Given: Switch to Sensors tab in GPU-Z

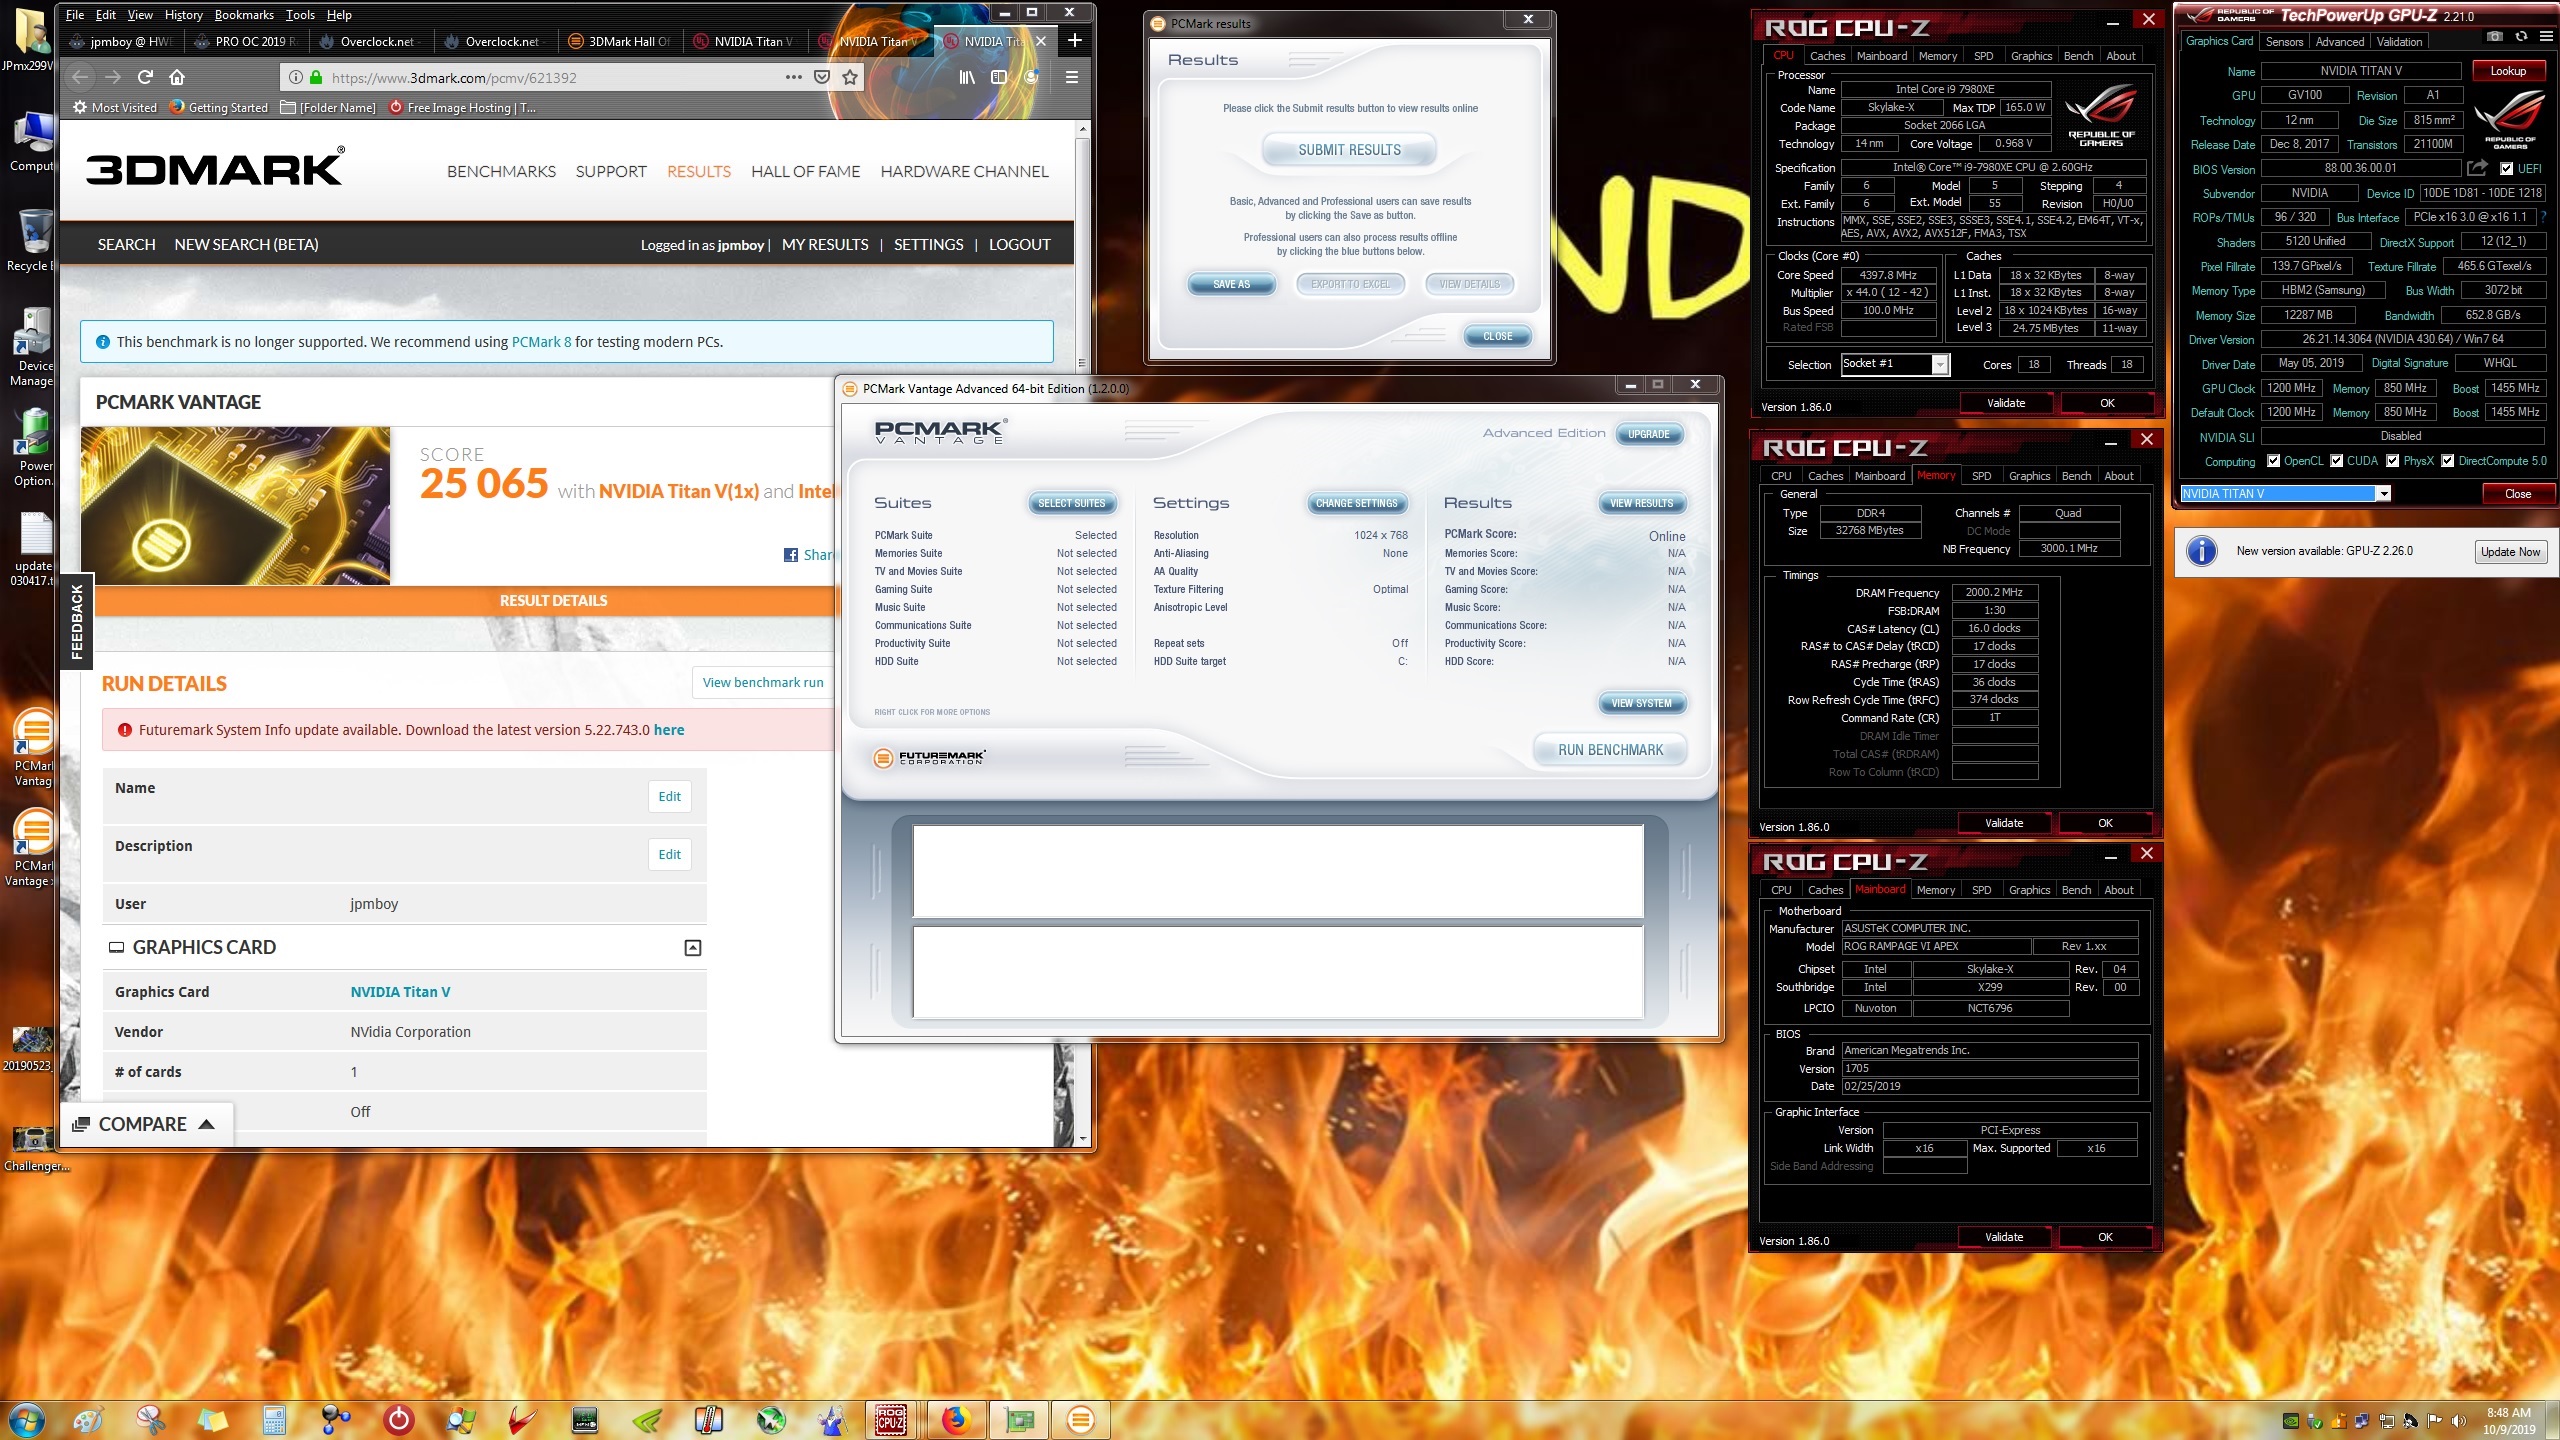Looking at the screenshot, I should pyautogui.click(x=2284, y=42).
